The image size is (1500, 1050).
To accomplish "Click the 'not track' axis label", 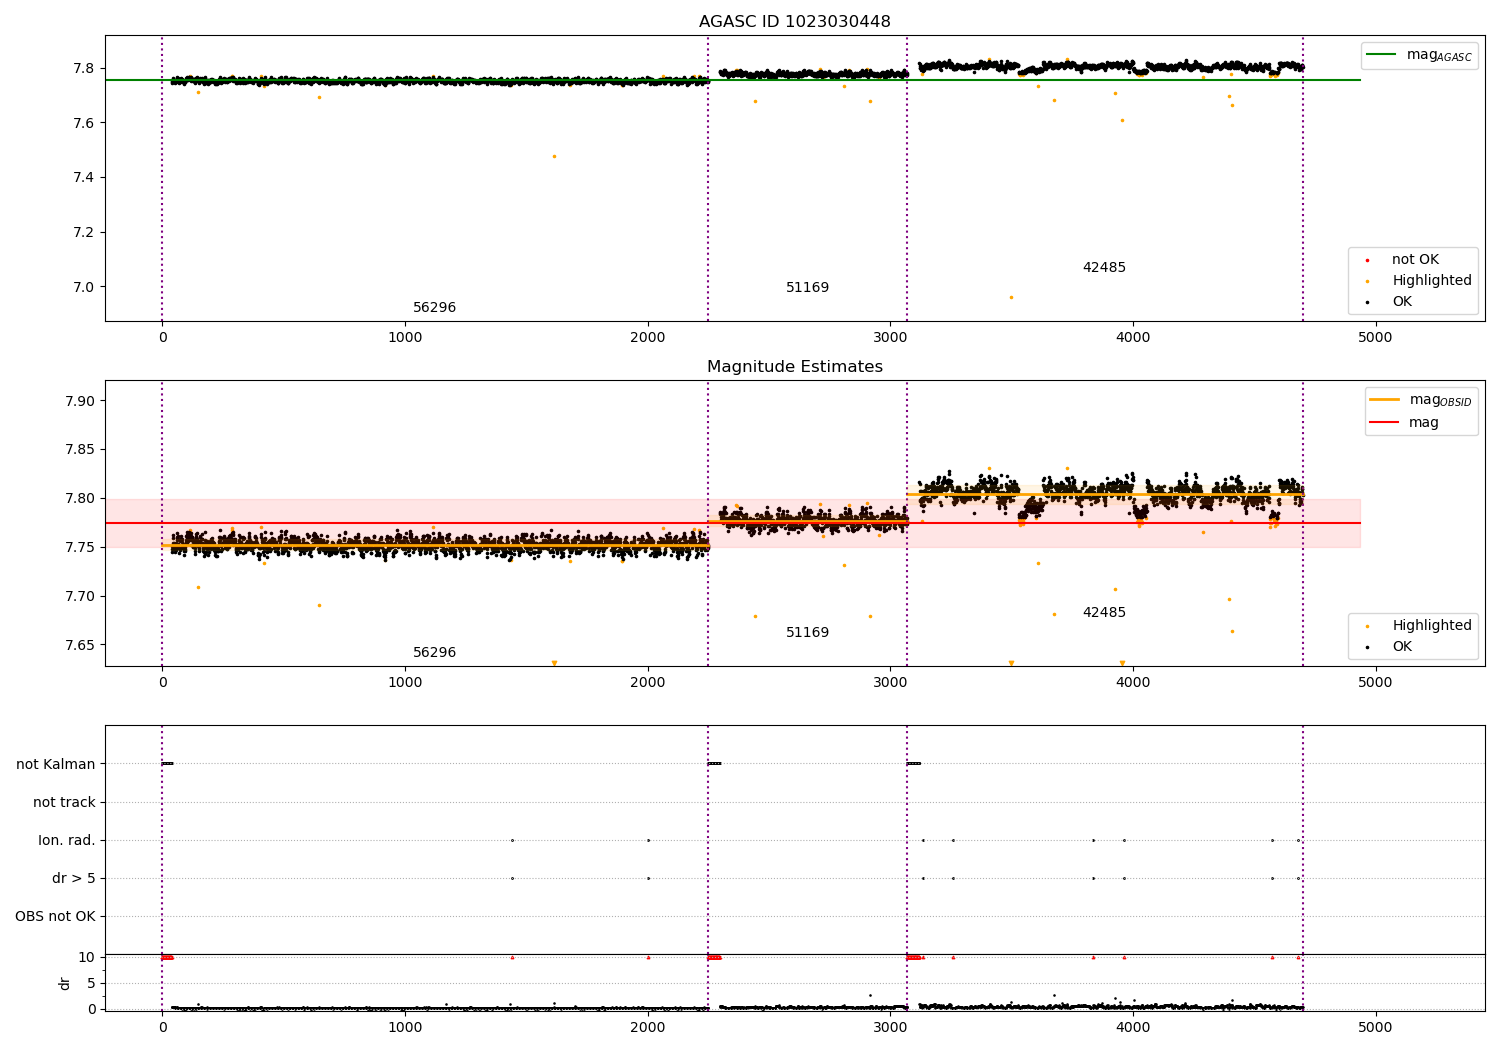I will coord(64,803).
